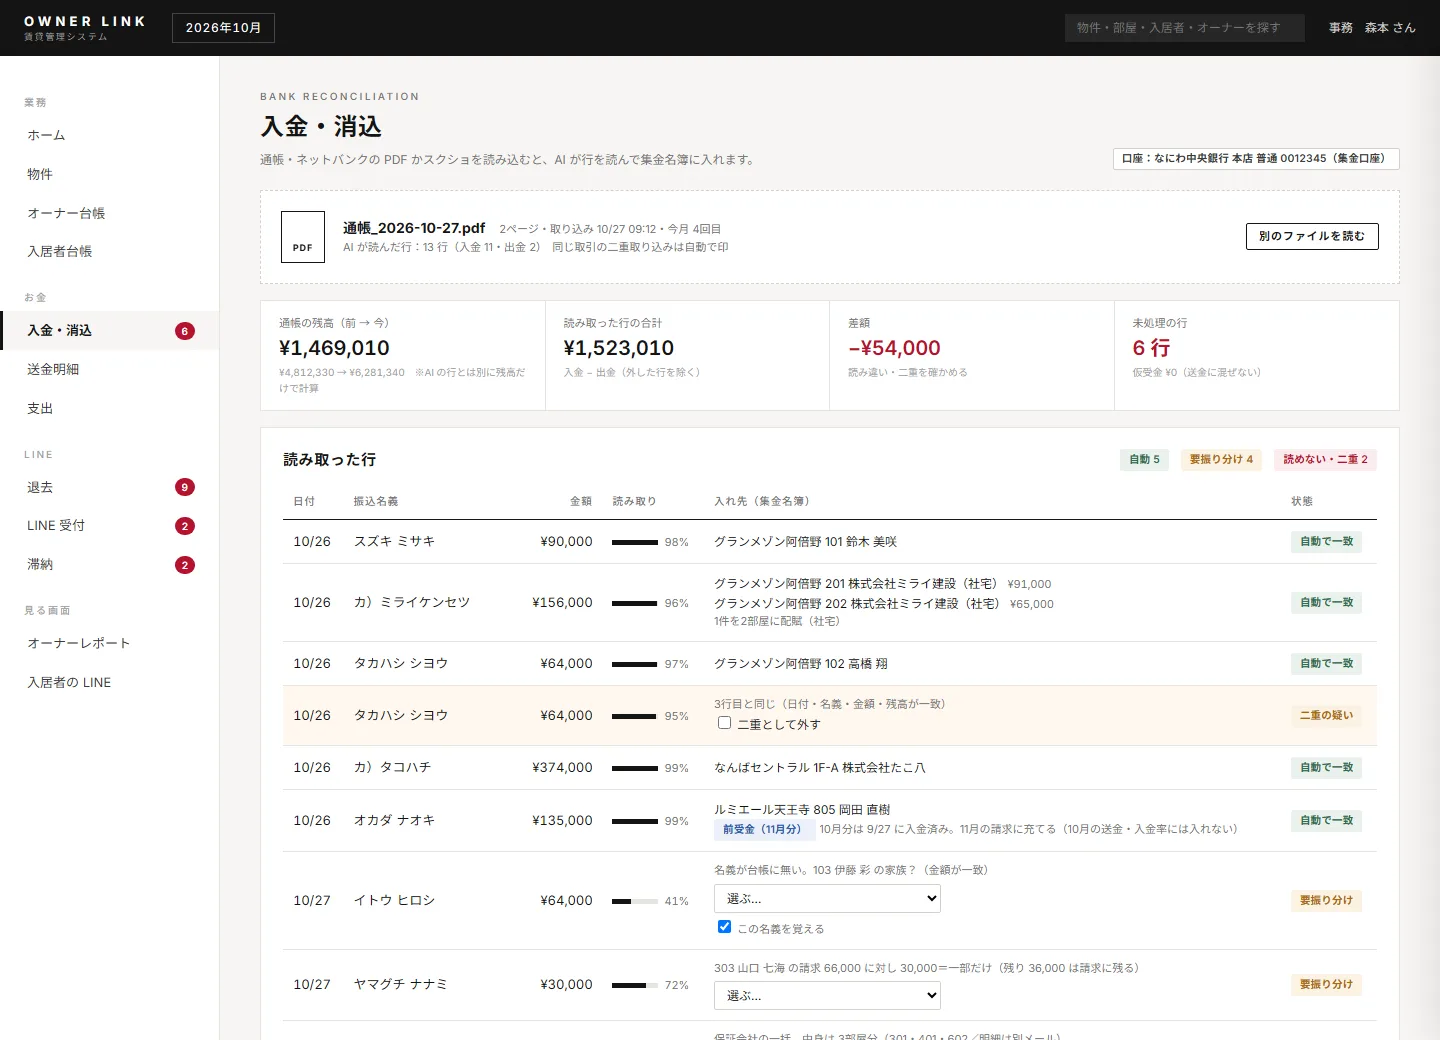Open 物件 in the sidebar
This screenshot has width=1440, height=1040.
point(109,174)
